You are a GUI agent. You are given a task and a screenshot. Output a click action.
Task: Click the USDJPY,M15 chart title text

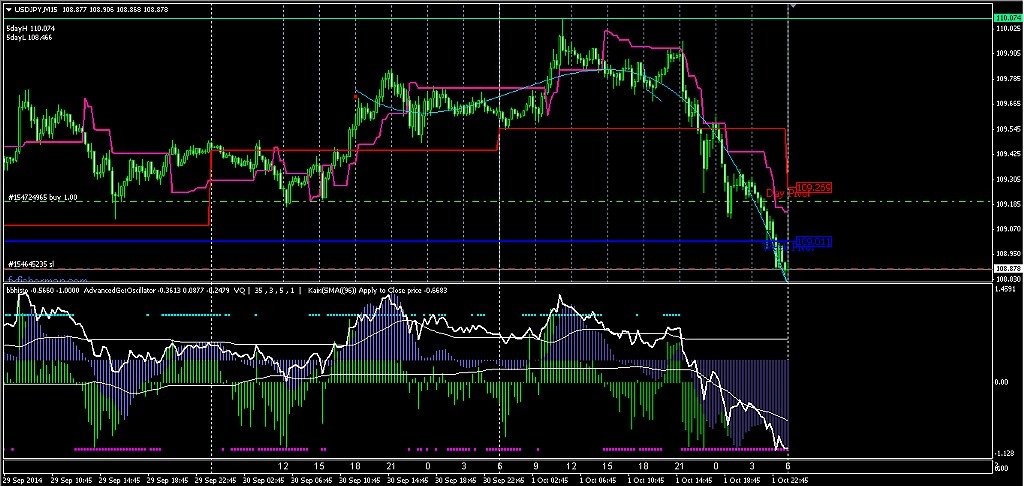tap(37, 8)
